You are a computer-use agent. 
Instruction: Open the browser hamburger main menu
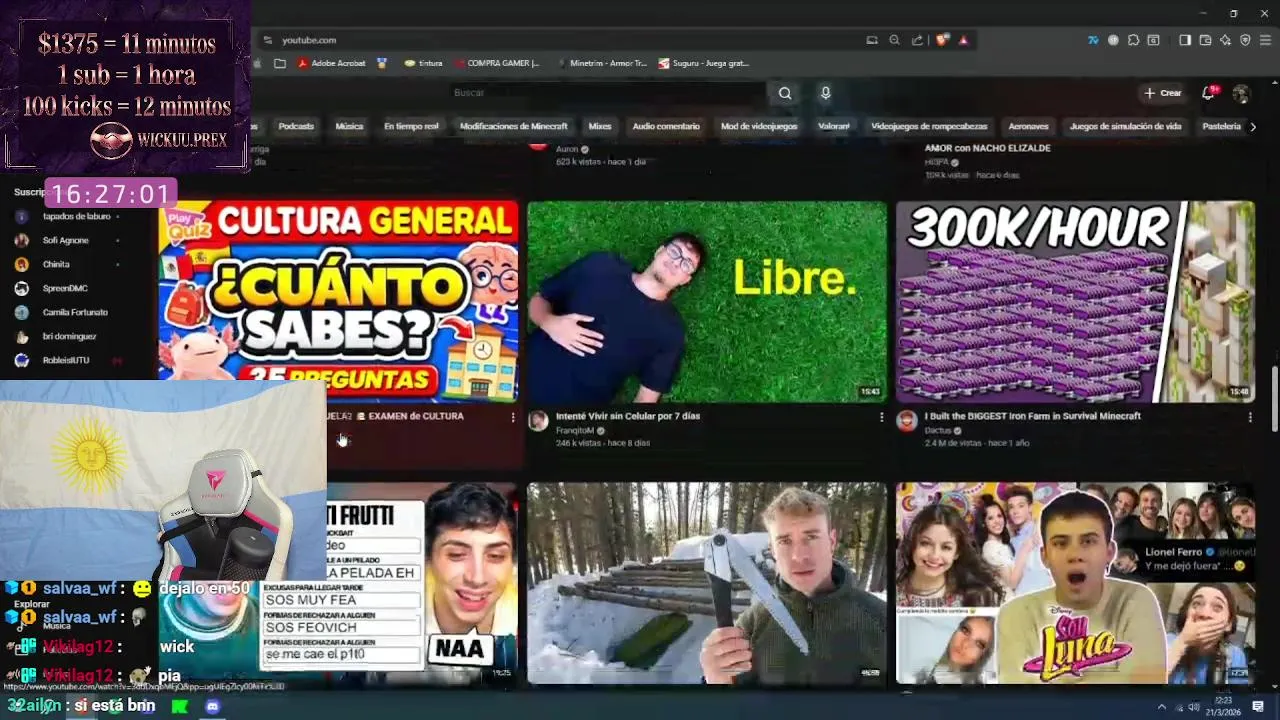[x=1265, y=40]
